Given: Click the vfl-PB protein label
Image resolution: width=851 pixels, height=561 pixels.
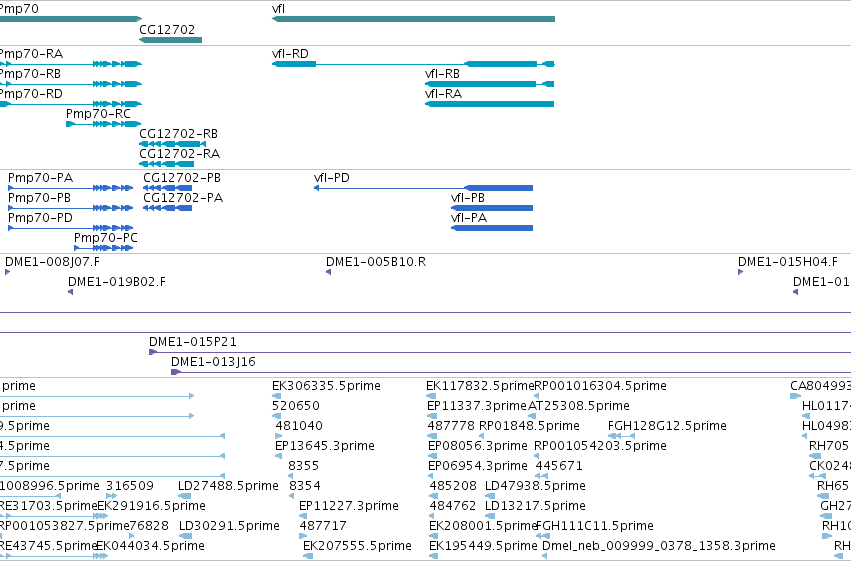Looking at the screenshot, I should click(468, 198).
